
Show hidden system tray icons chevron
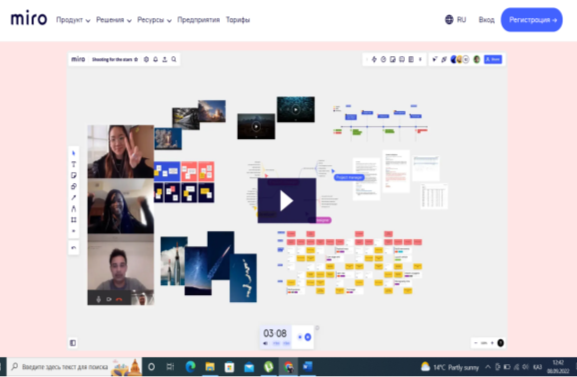[488, 367]
